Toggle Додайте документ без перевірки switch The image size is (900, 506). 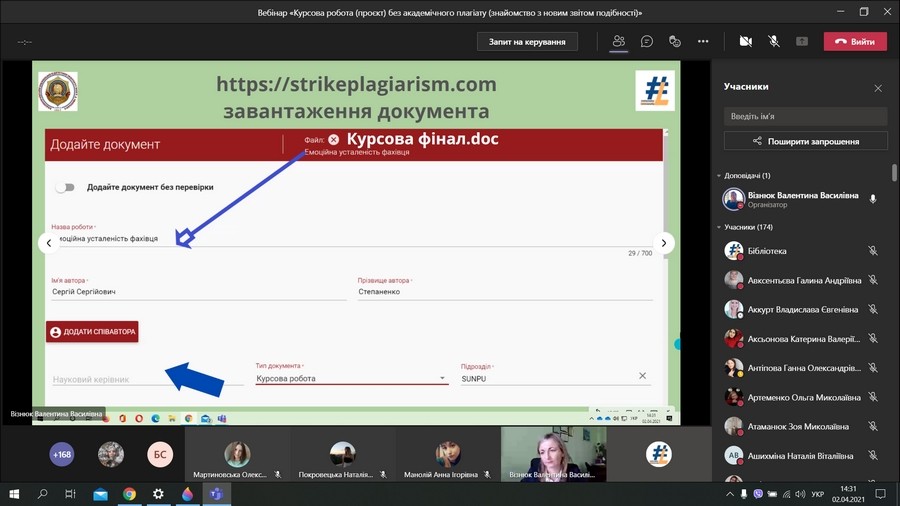coord(65,187)
